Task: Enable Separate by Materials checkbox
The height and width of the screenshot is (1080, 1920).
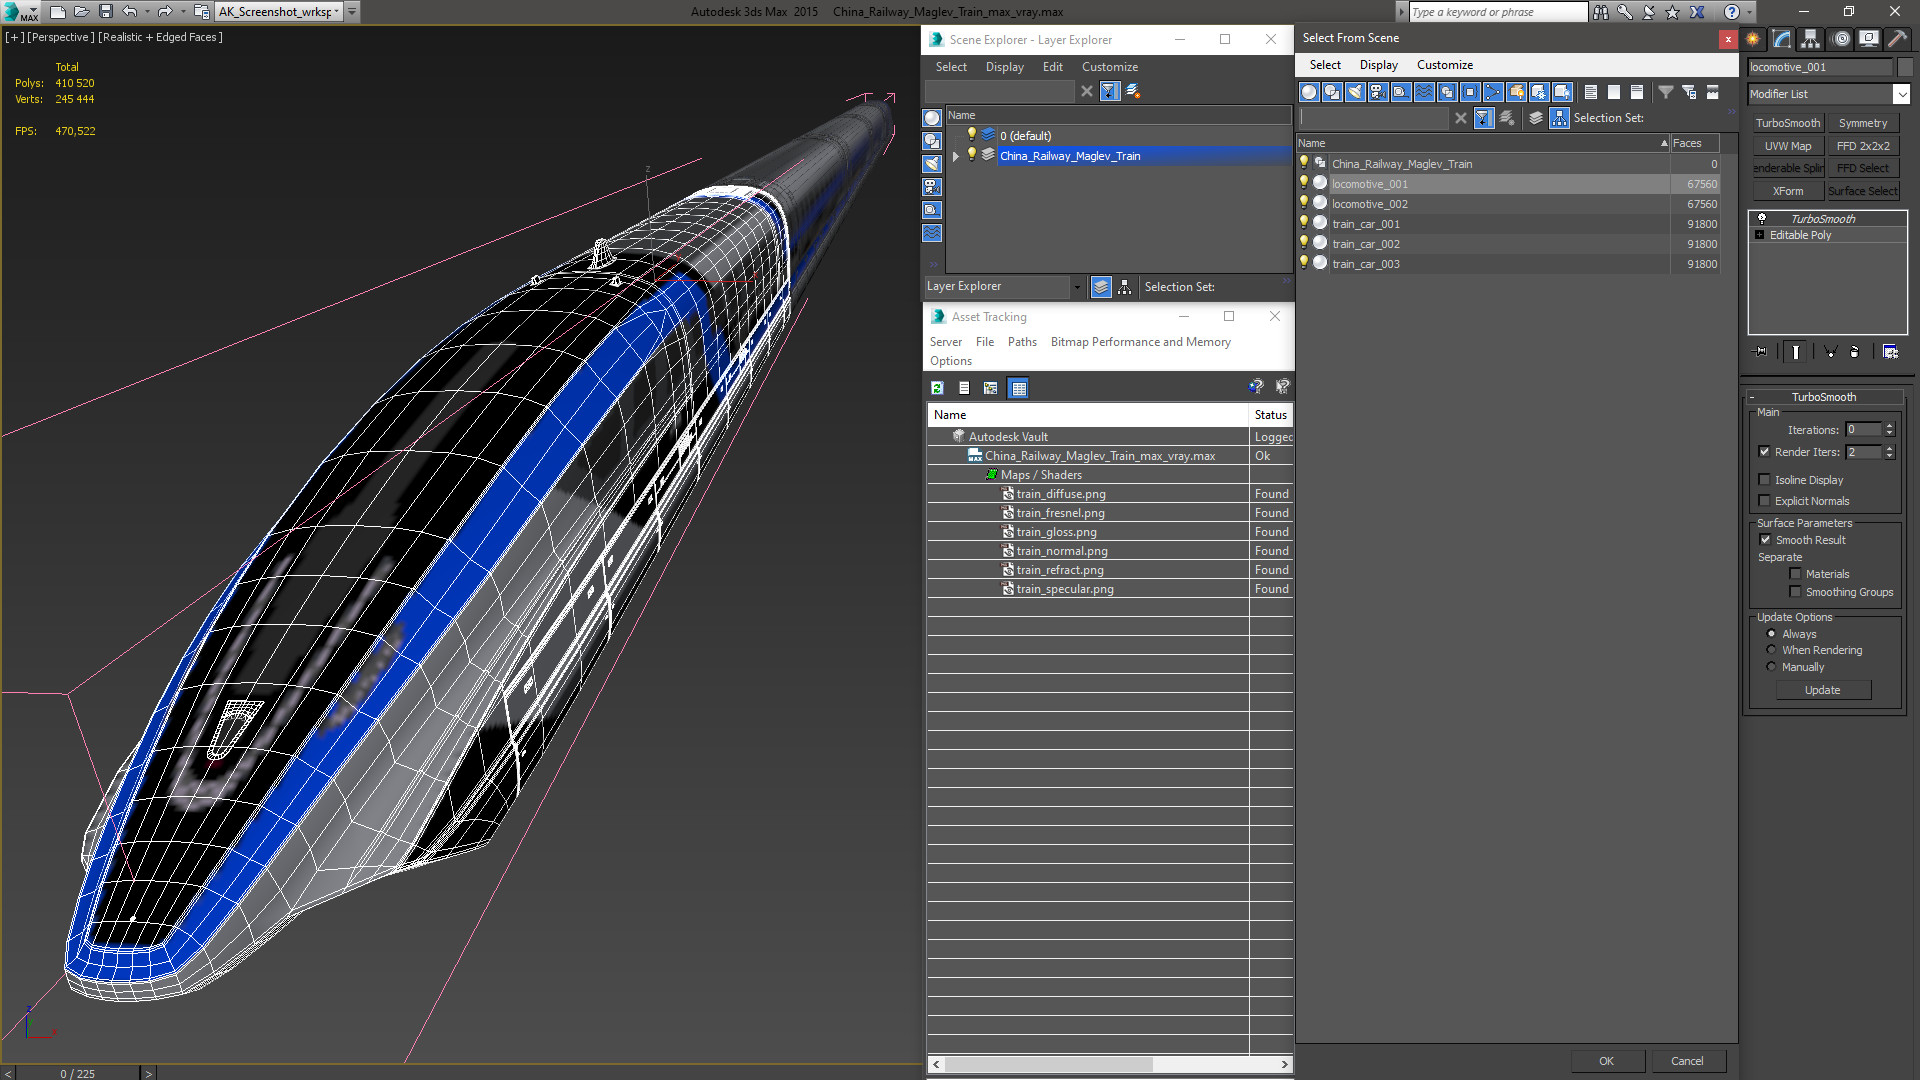Action: point(1795,574)
